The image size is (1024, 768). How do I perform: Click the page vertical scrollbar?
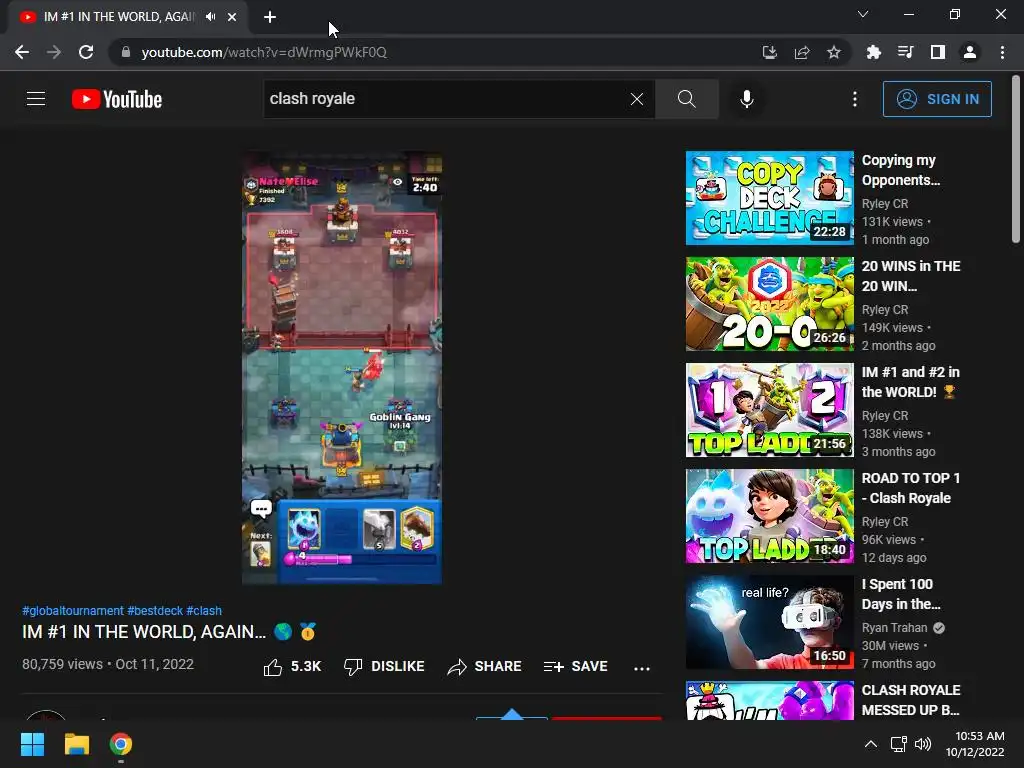coord(1016,159)
